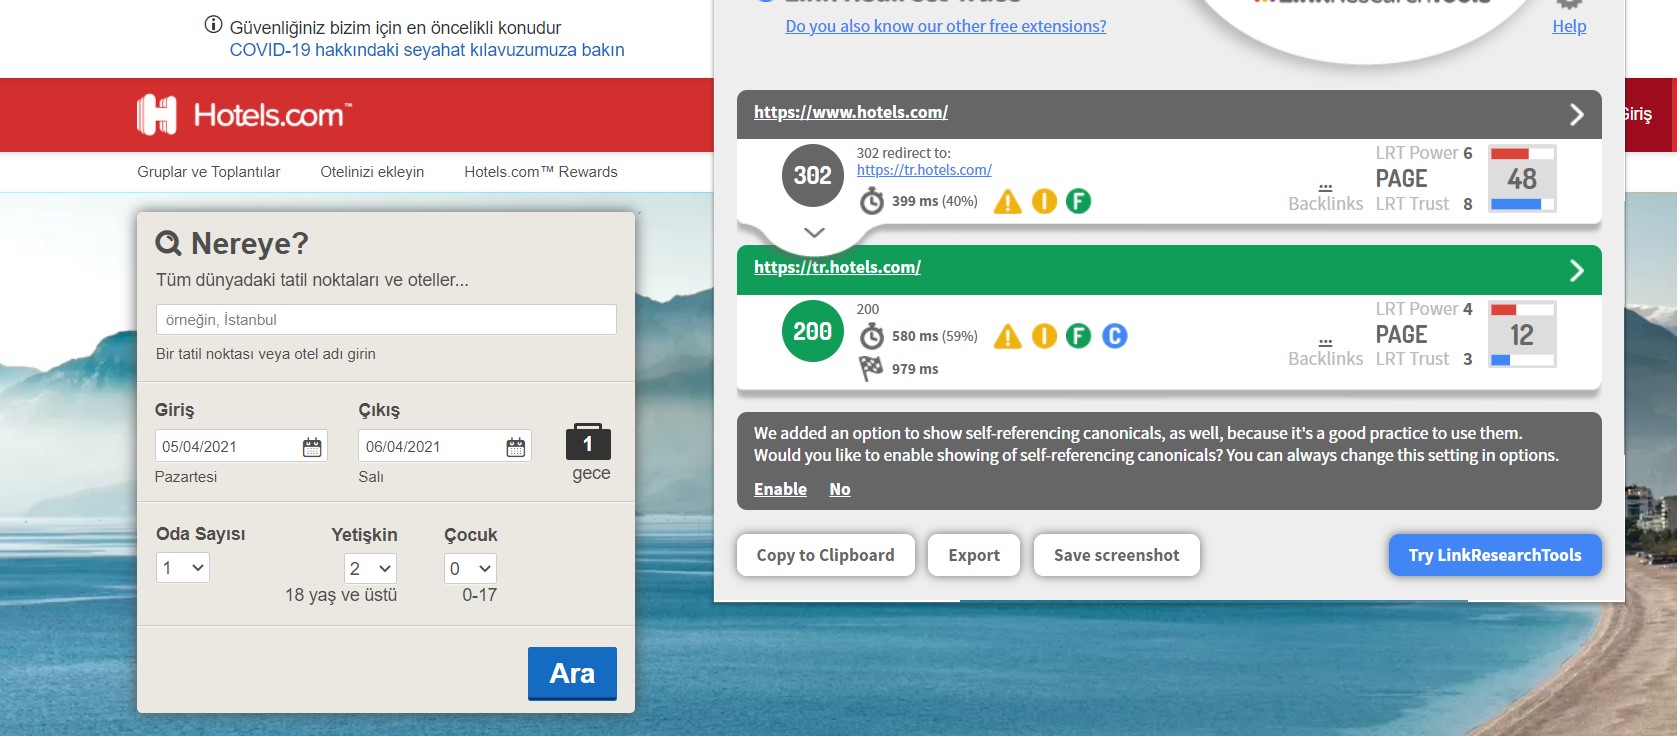This screenshot has width=1677, height=736.
Task: Click the 302 status code circle
Action: click(x=812, y=175)
